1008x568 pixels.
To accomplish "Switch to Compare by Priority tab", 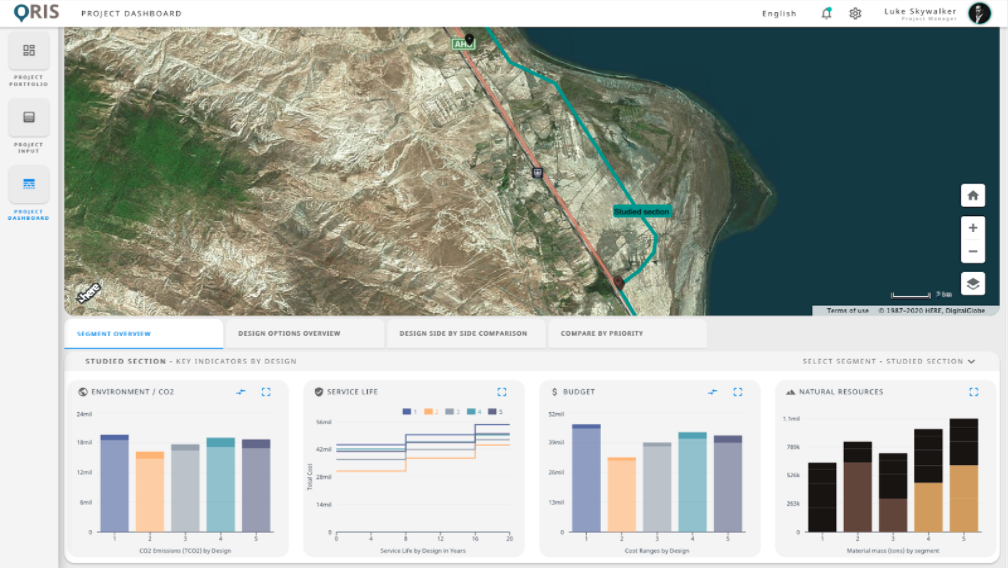I will 602,333.
